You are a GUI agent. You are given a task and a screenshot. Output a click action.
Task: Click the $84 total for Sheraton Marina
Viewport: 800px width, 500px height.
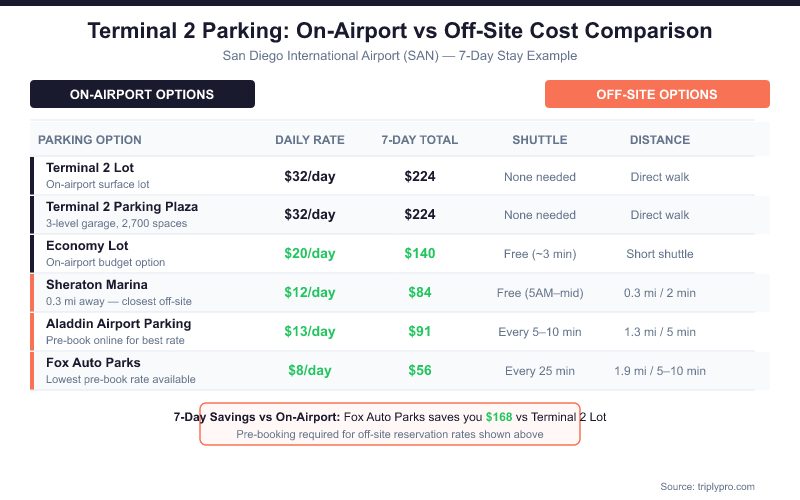pyautogui.click(x=420, y=293)
